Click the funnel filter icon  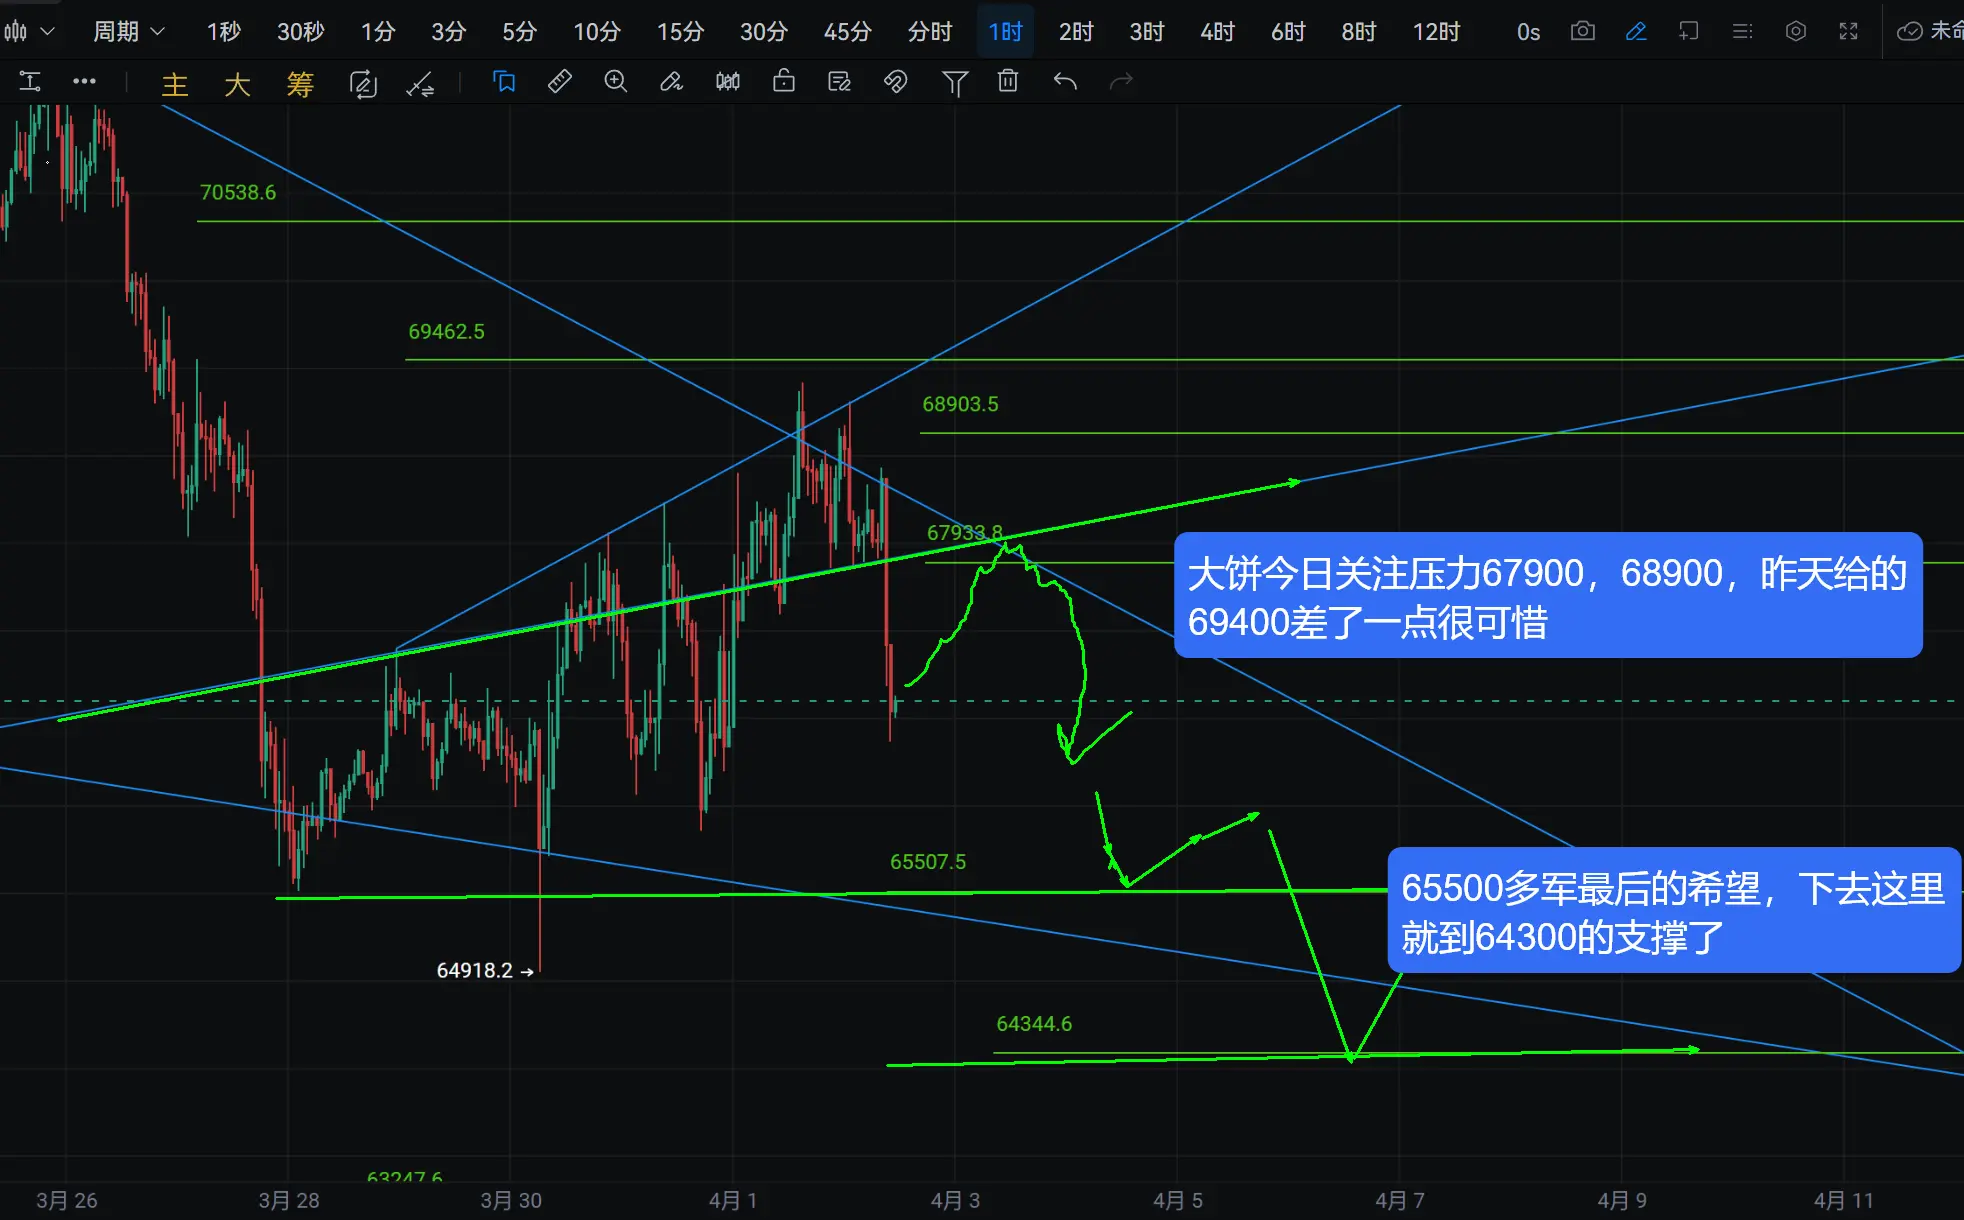(954, 83)
